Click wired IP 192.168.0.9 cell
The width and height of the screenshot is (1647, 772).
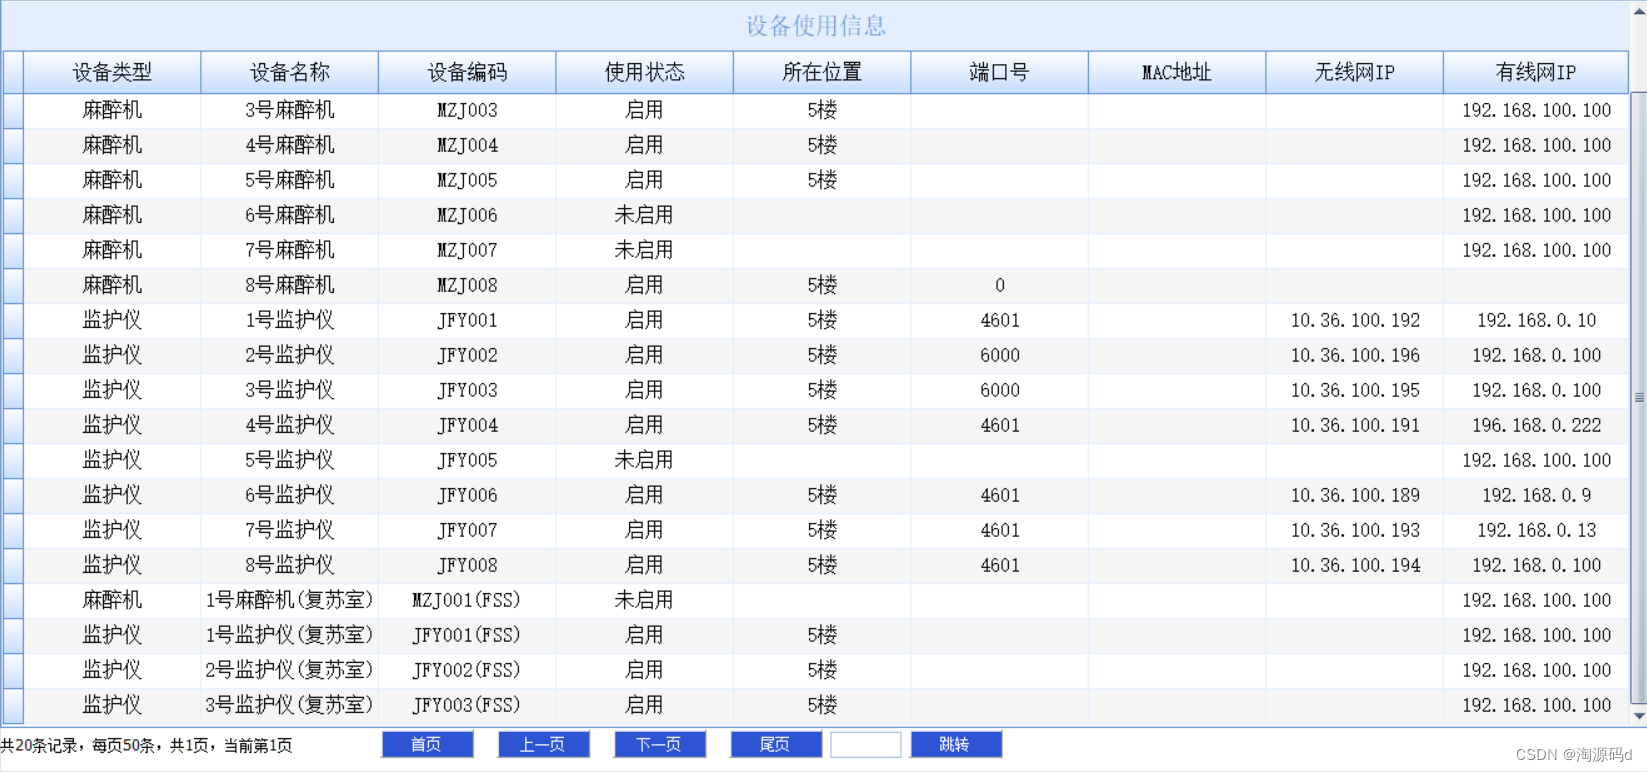(1536, 495)
